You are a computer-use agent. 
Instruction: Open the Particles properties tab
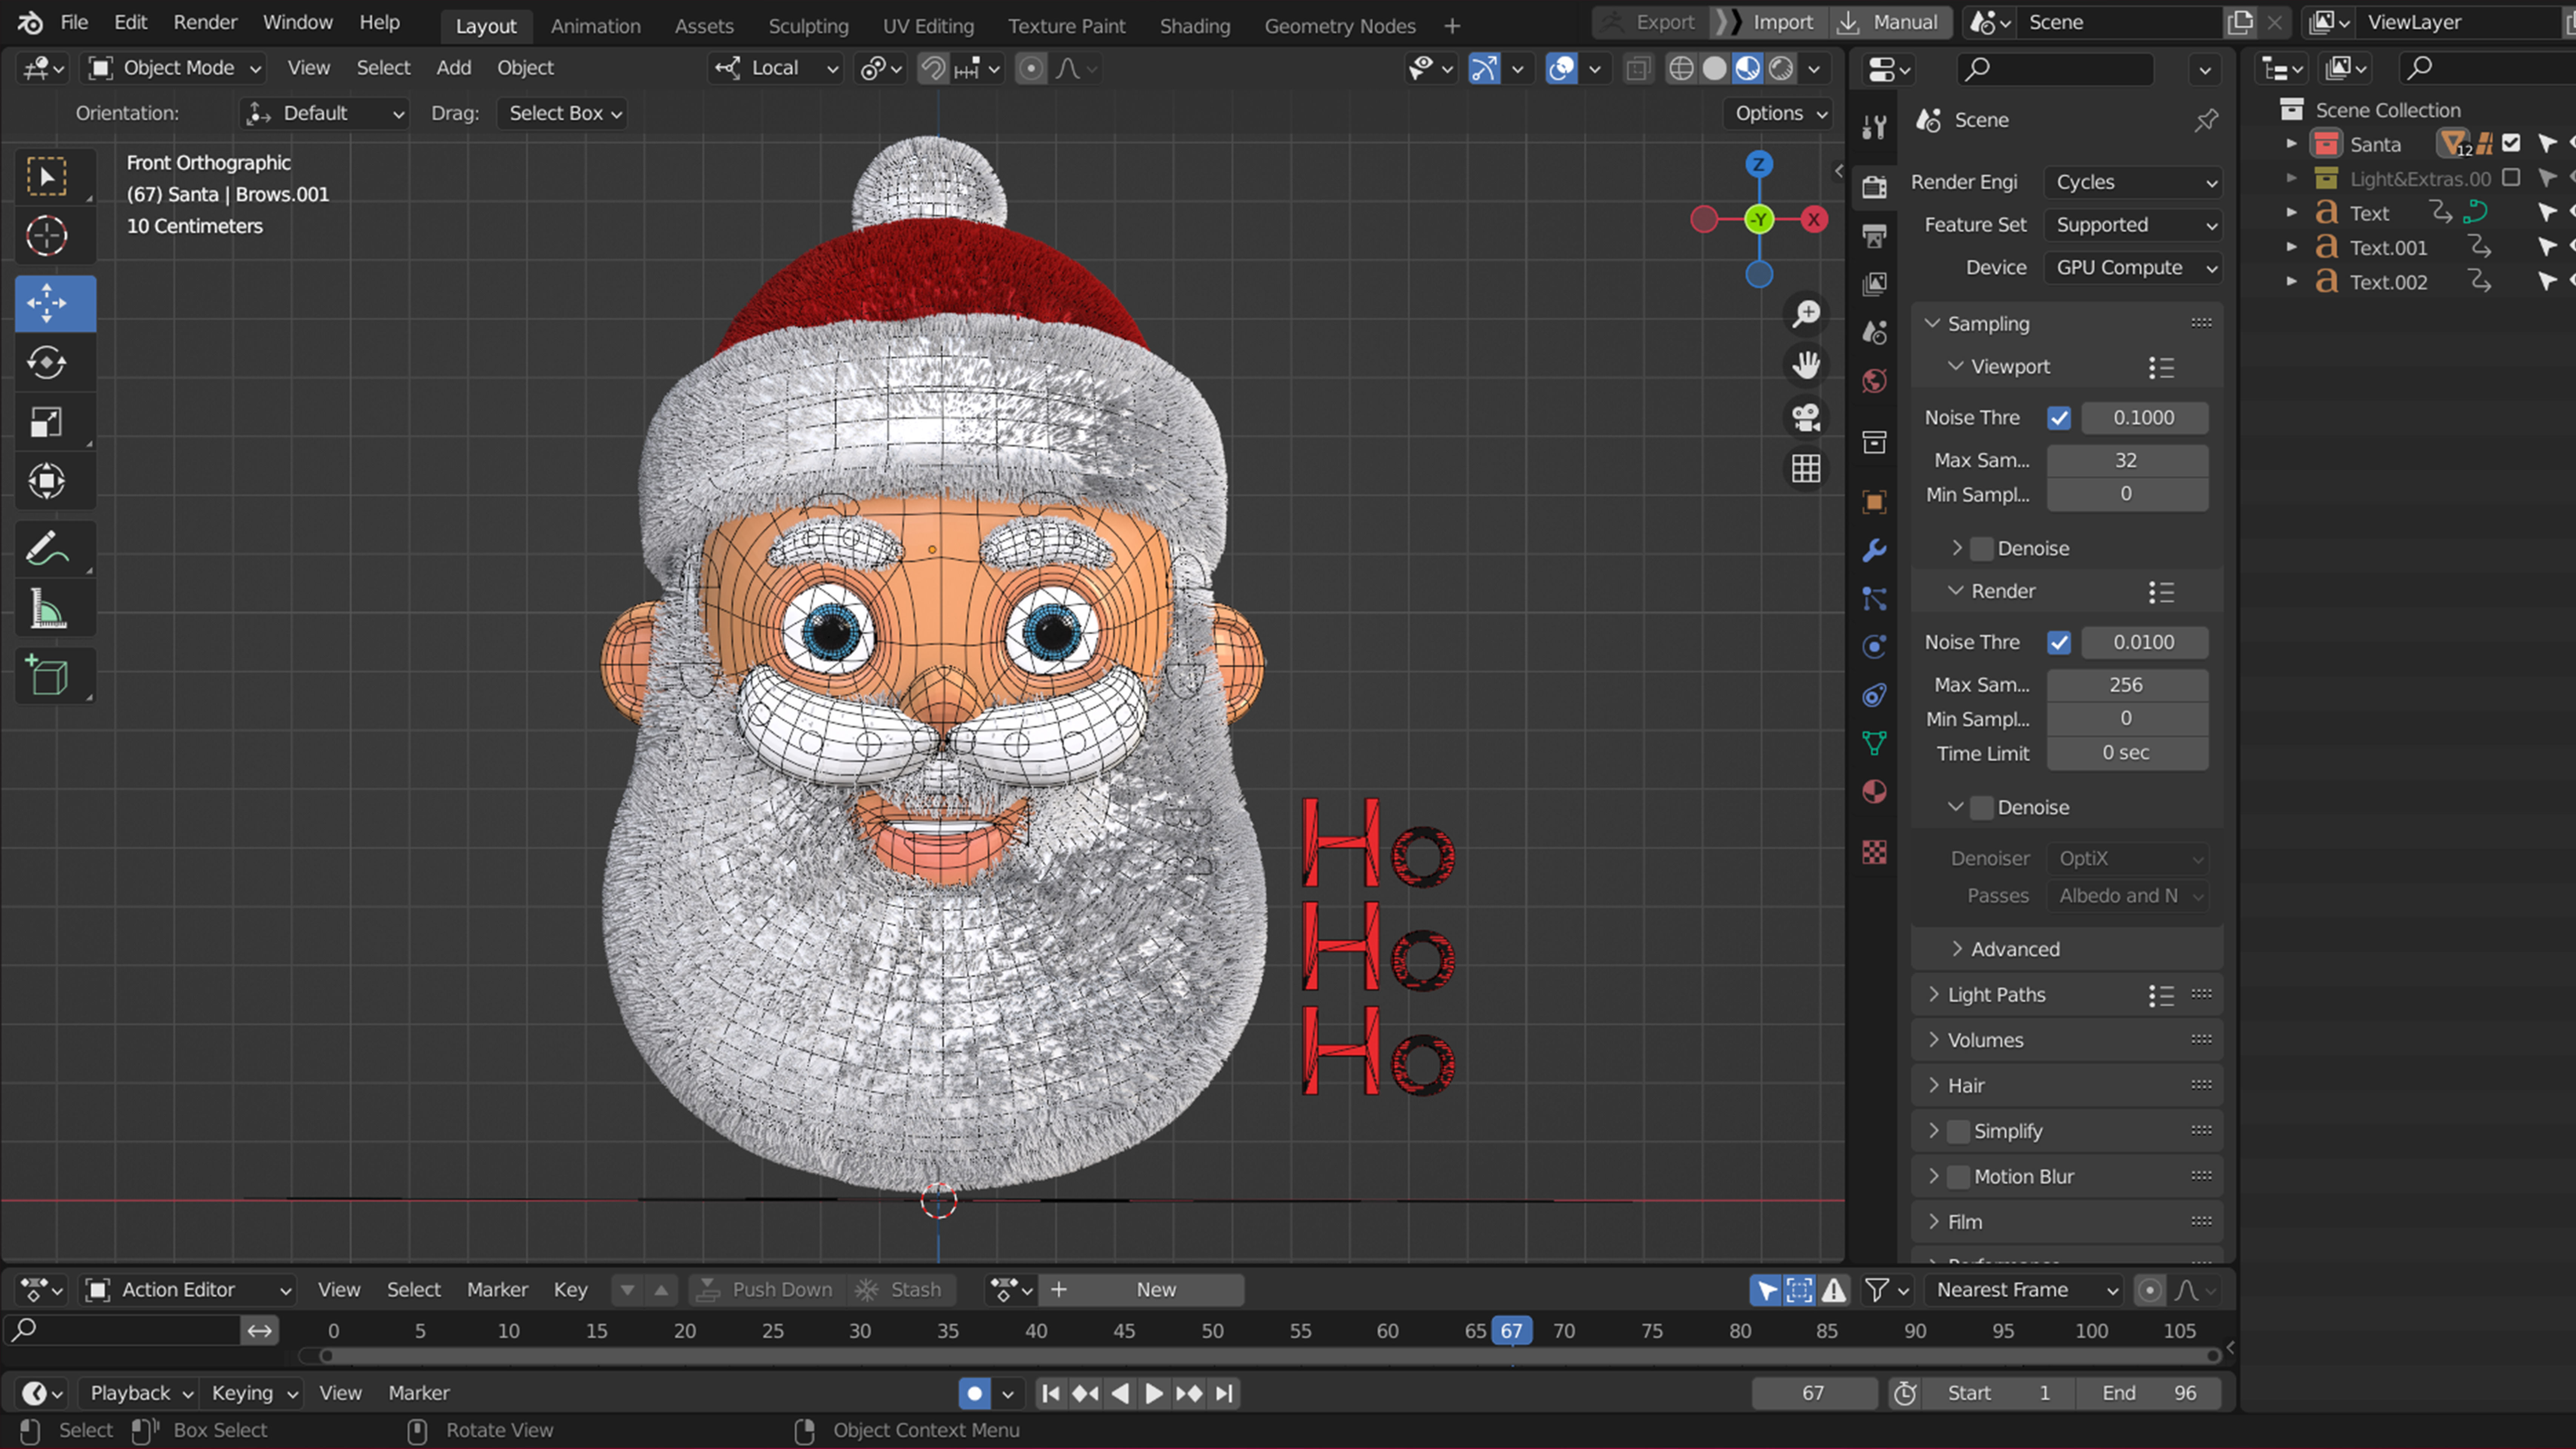point(1875,598)
